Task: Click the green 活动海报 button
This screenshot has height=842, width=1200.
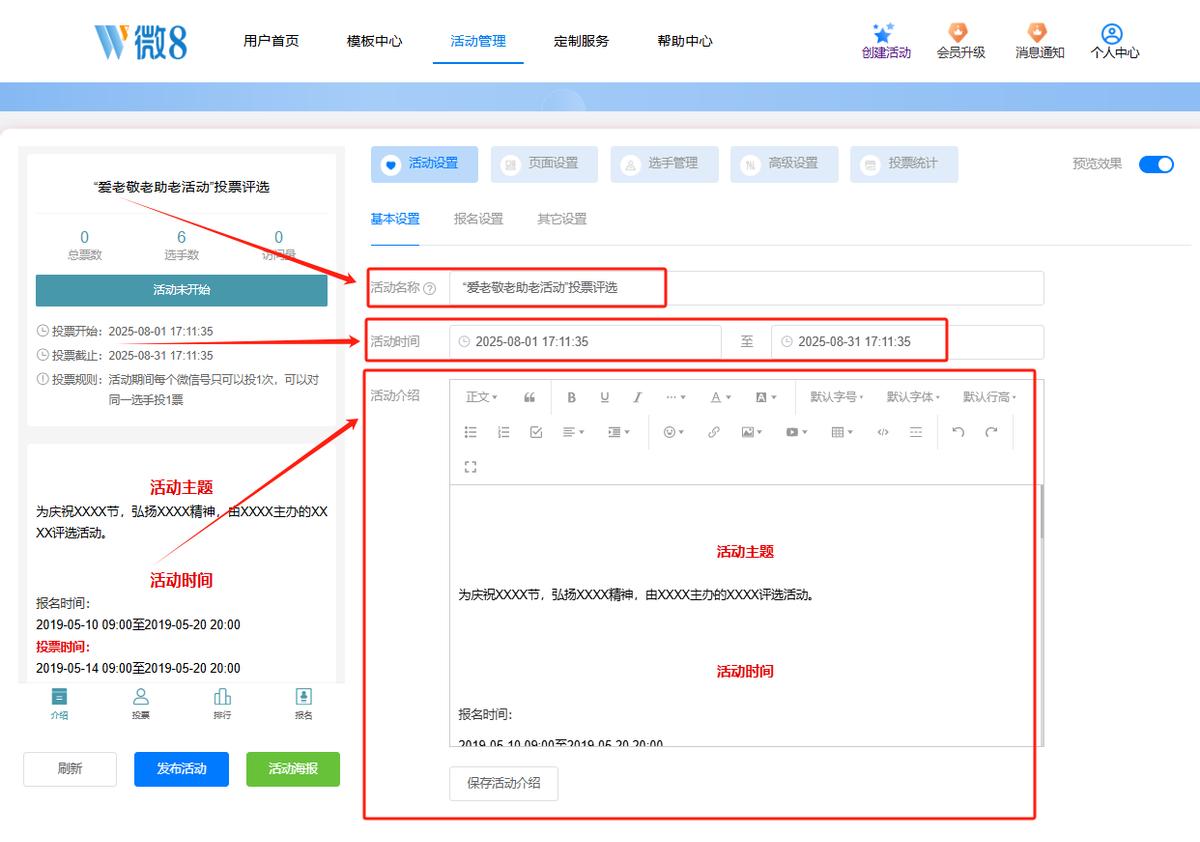Action: [x=293, y=769]
